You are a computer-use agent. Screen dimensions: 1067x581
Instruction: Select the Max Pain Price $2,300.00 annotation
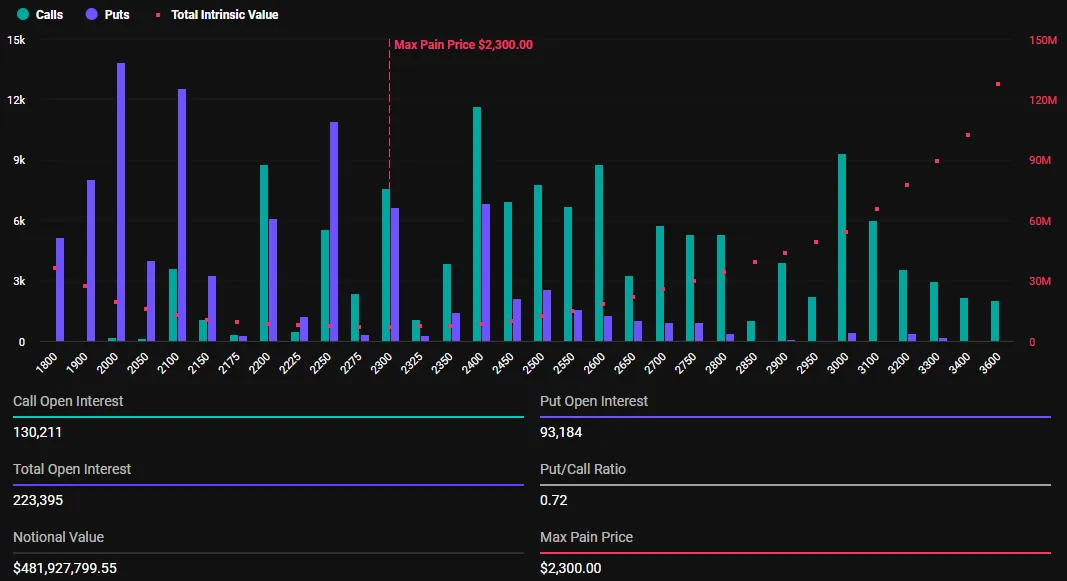(x=463, y=44)
